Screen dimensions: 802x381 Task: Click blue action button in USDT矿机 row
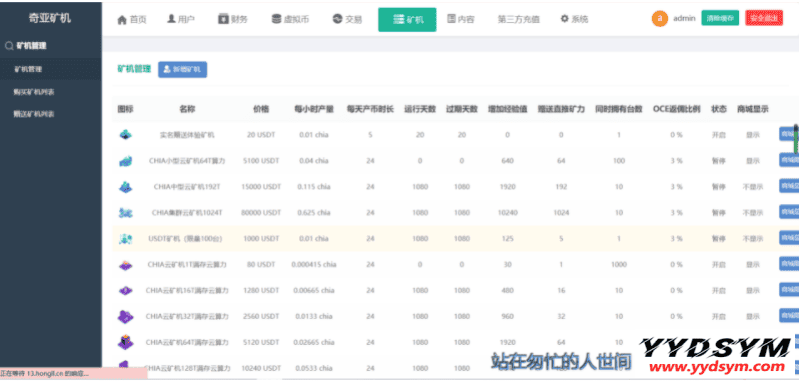pos(788,238)
